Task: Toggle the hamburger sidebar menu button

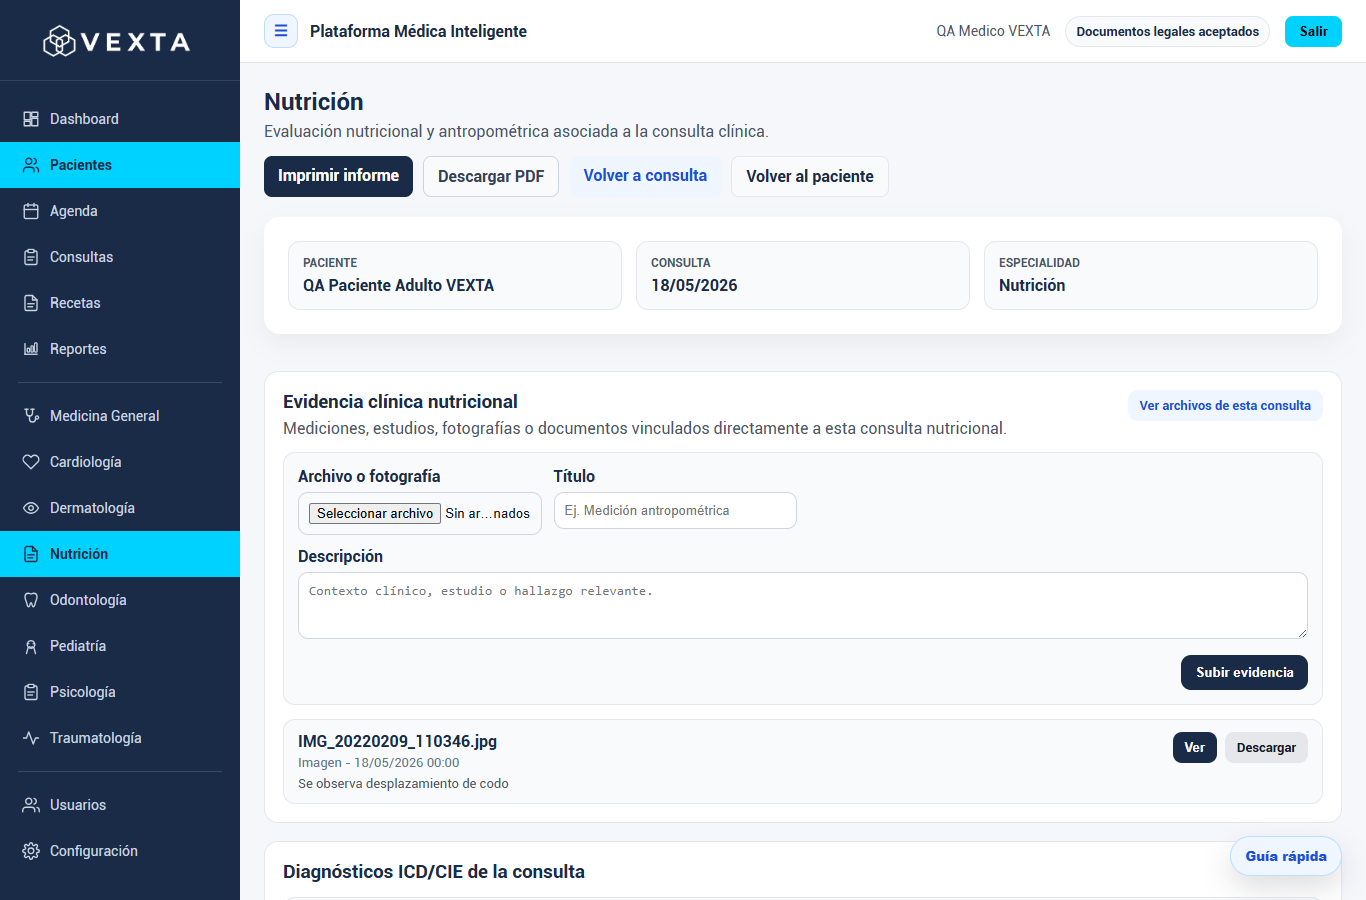Action: [x=281, y=31]
